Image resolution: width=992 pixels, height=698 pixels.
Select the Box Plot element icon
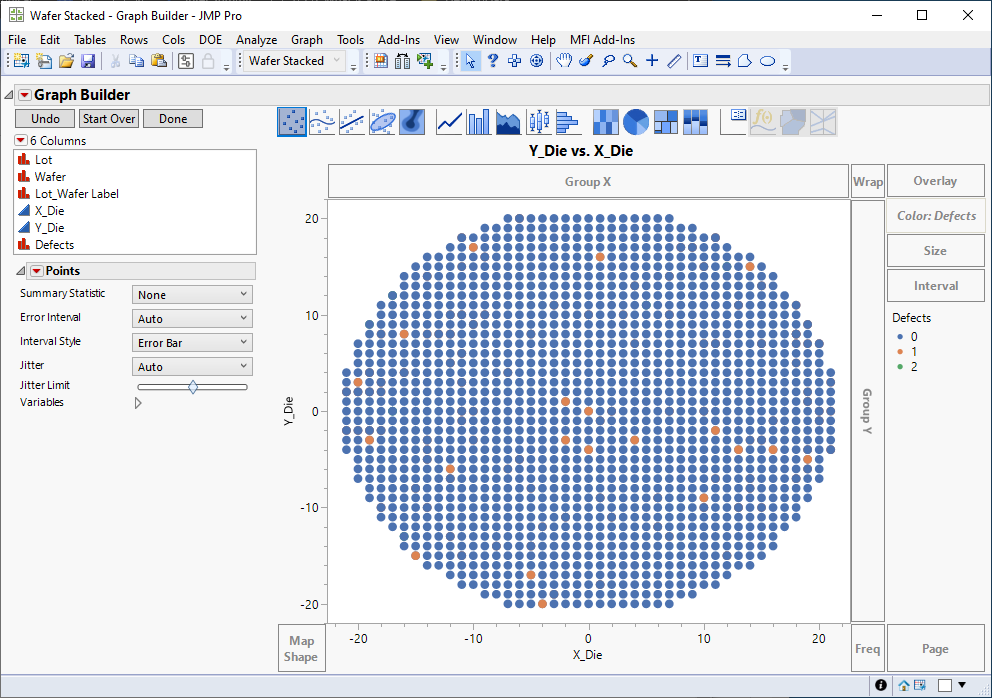point(538,122)
